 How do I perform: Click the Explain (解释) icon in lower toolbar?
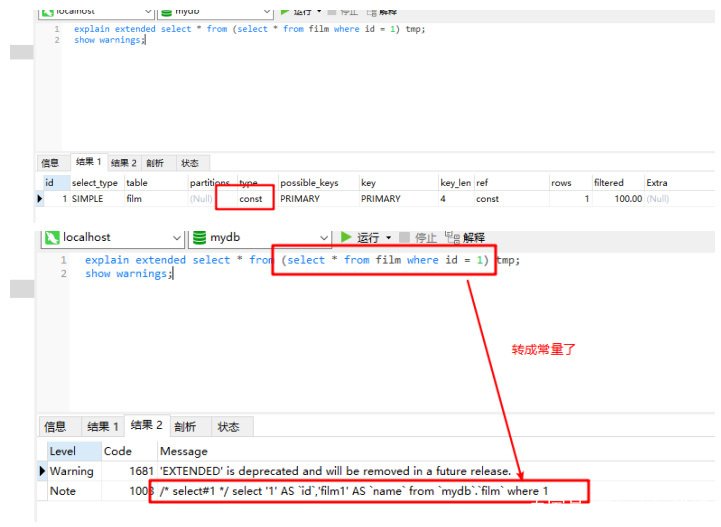point(452,237)
